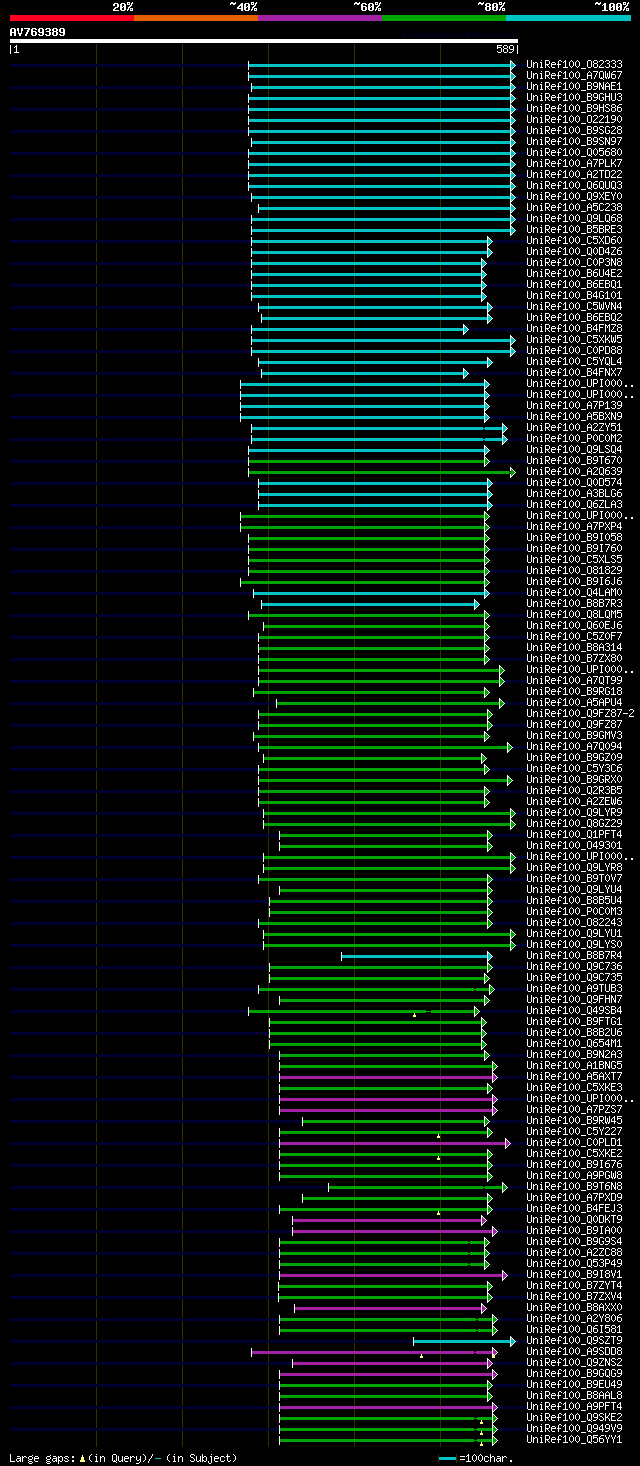The image size is (640, 1466).
Task: Select hit label UniRef100_A7PXP4
Action: (x=574, y=527)
